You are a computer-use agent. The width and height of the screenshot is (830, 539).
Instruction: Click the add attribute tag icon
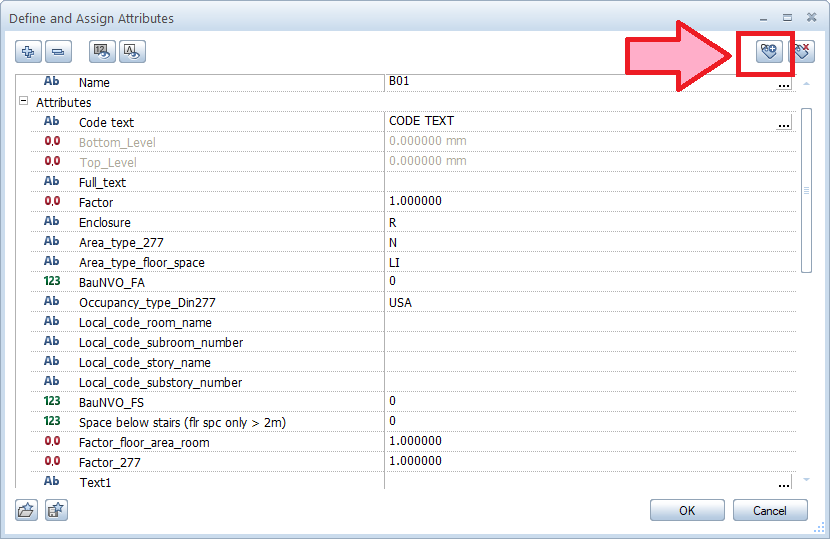(x=768, y=52)
